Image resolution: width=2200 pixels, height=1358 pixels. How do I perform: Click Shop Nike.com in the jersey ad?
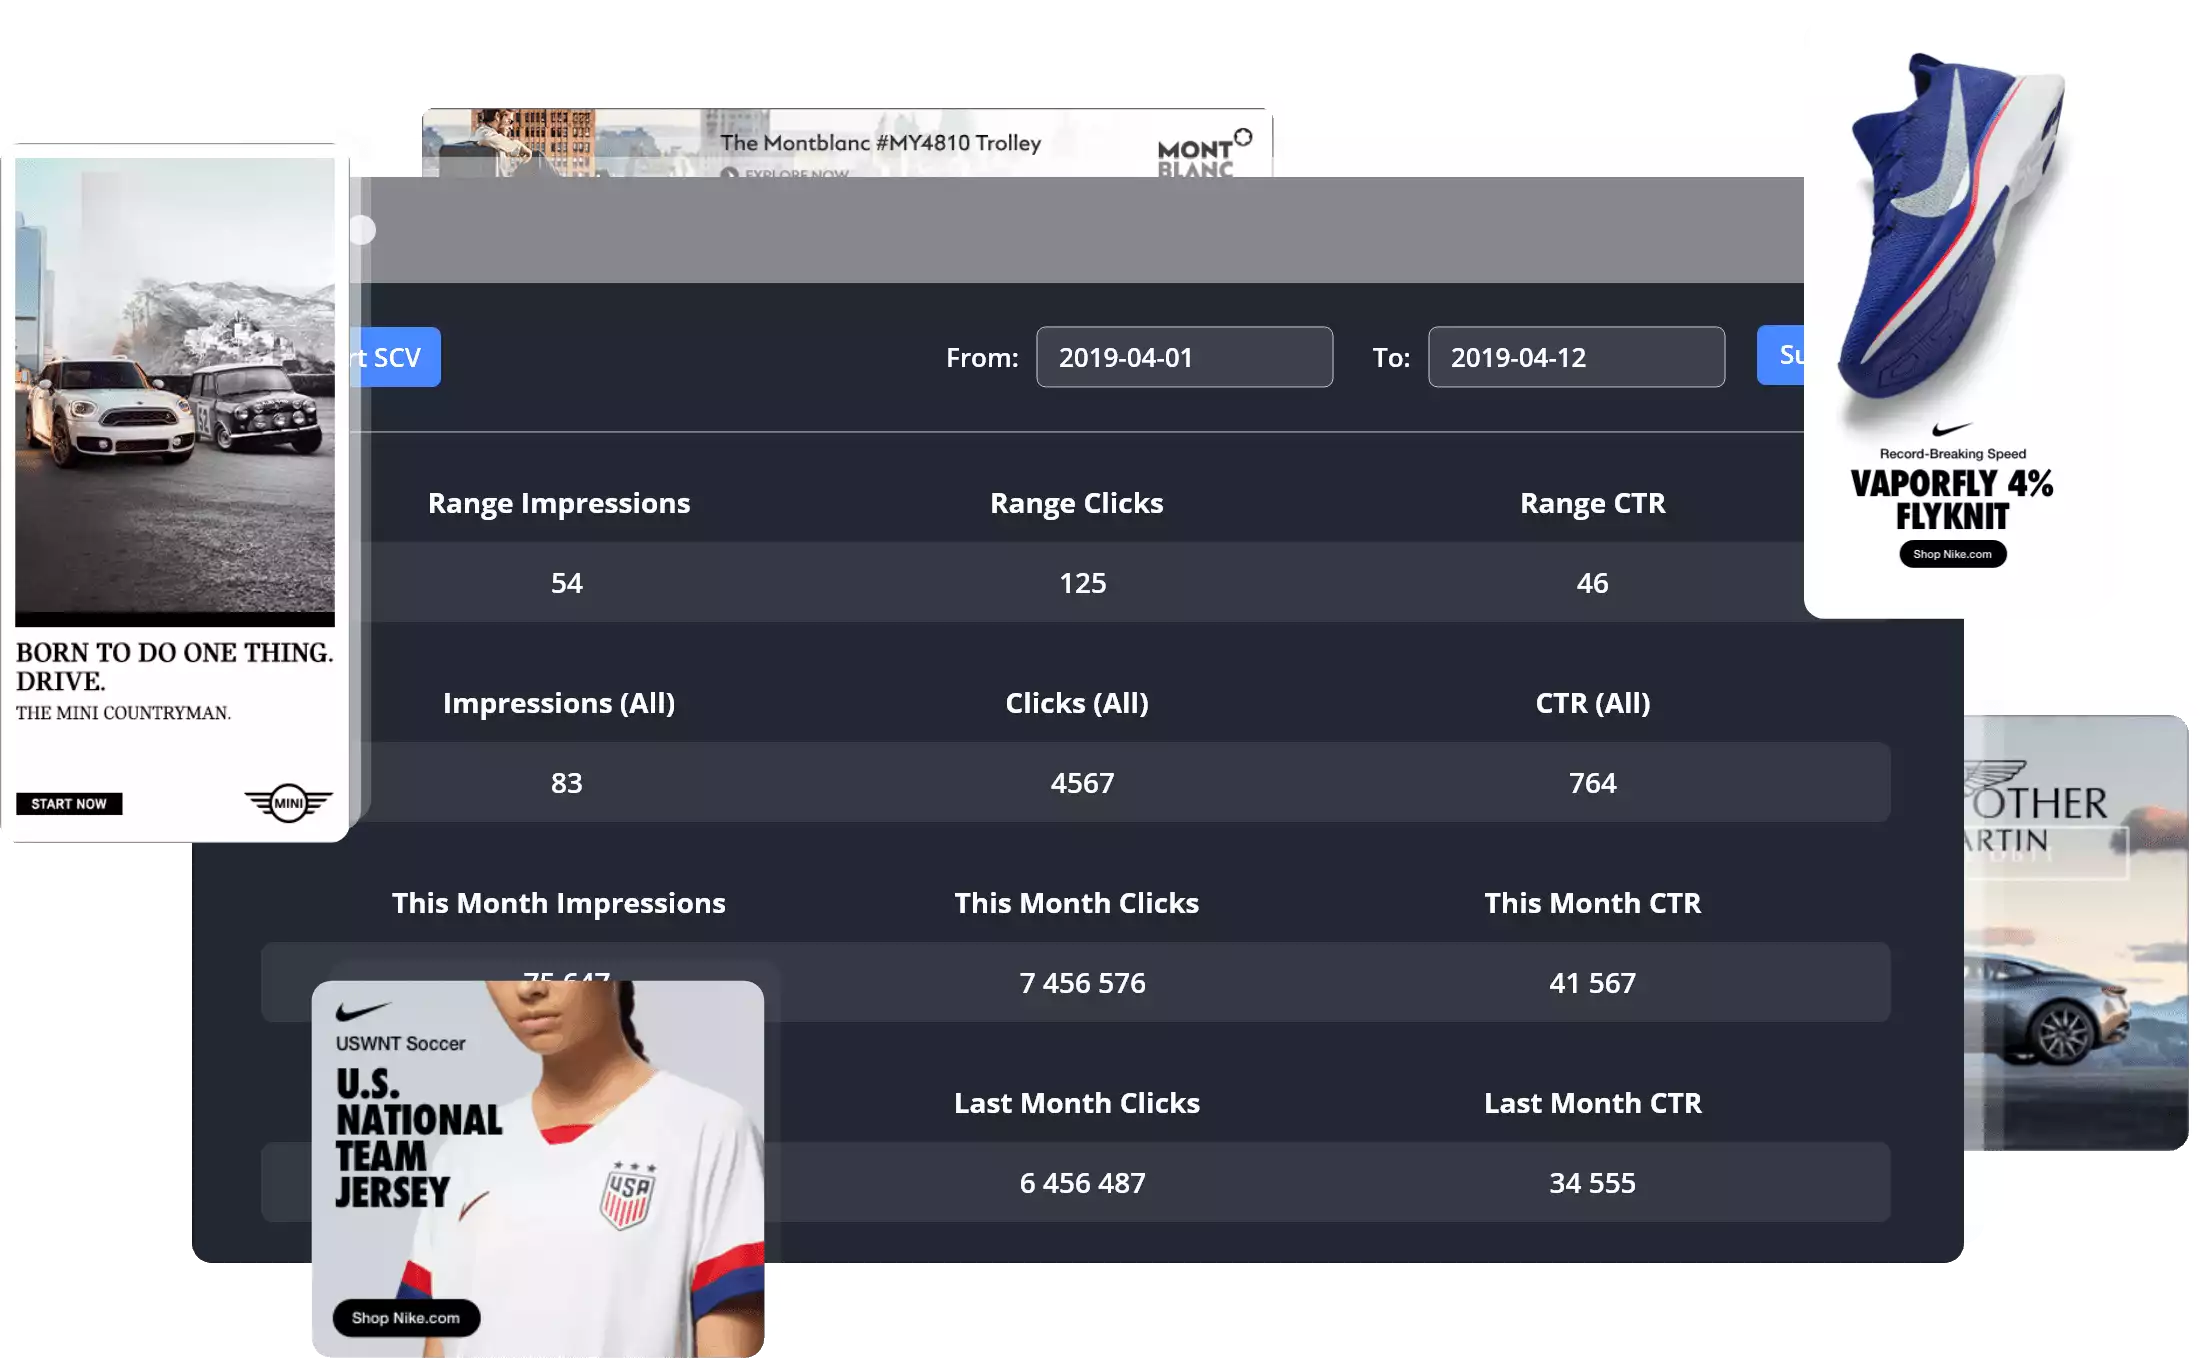click(x=406, y=1318)
